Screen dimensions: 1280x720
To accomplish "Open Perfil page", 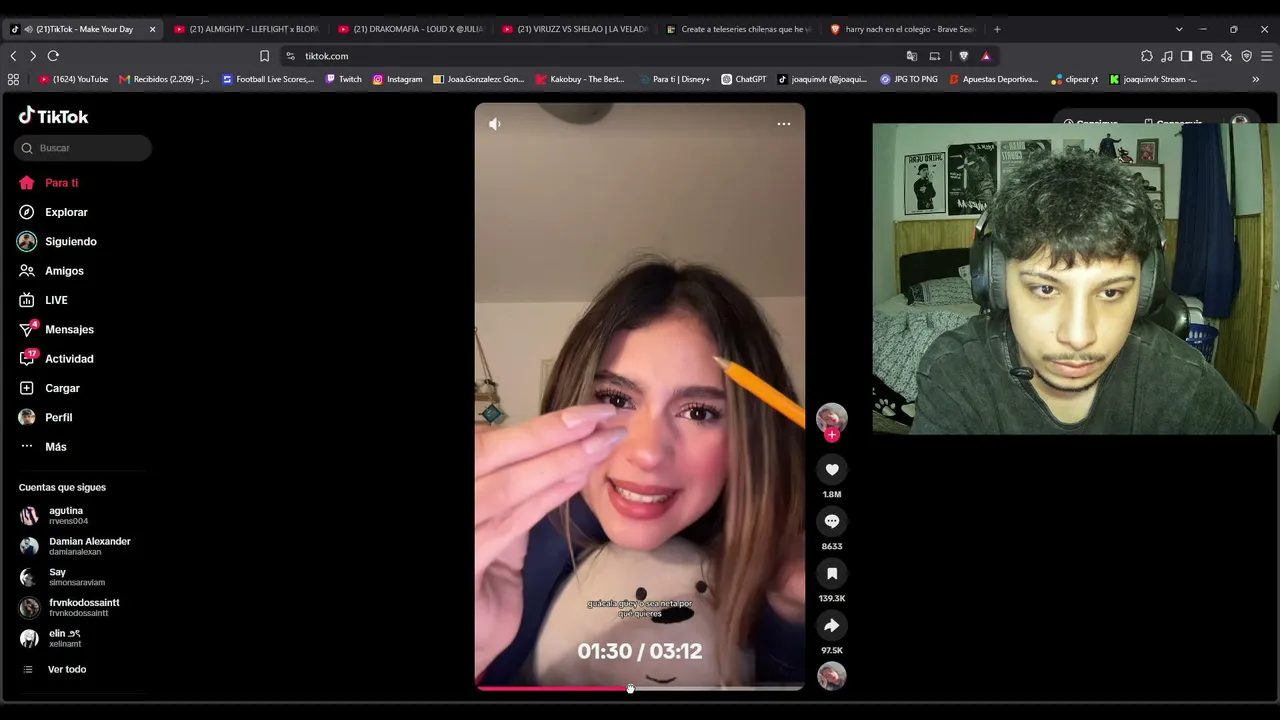I will pyautogui.click(x=45, y=417).
